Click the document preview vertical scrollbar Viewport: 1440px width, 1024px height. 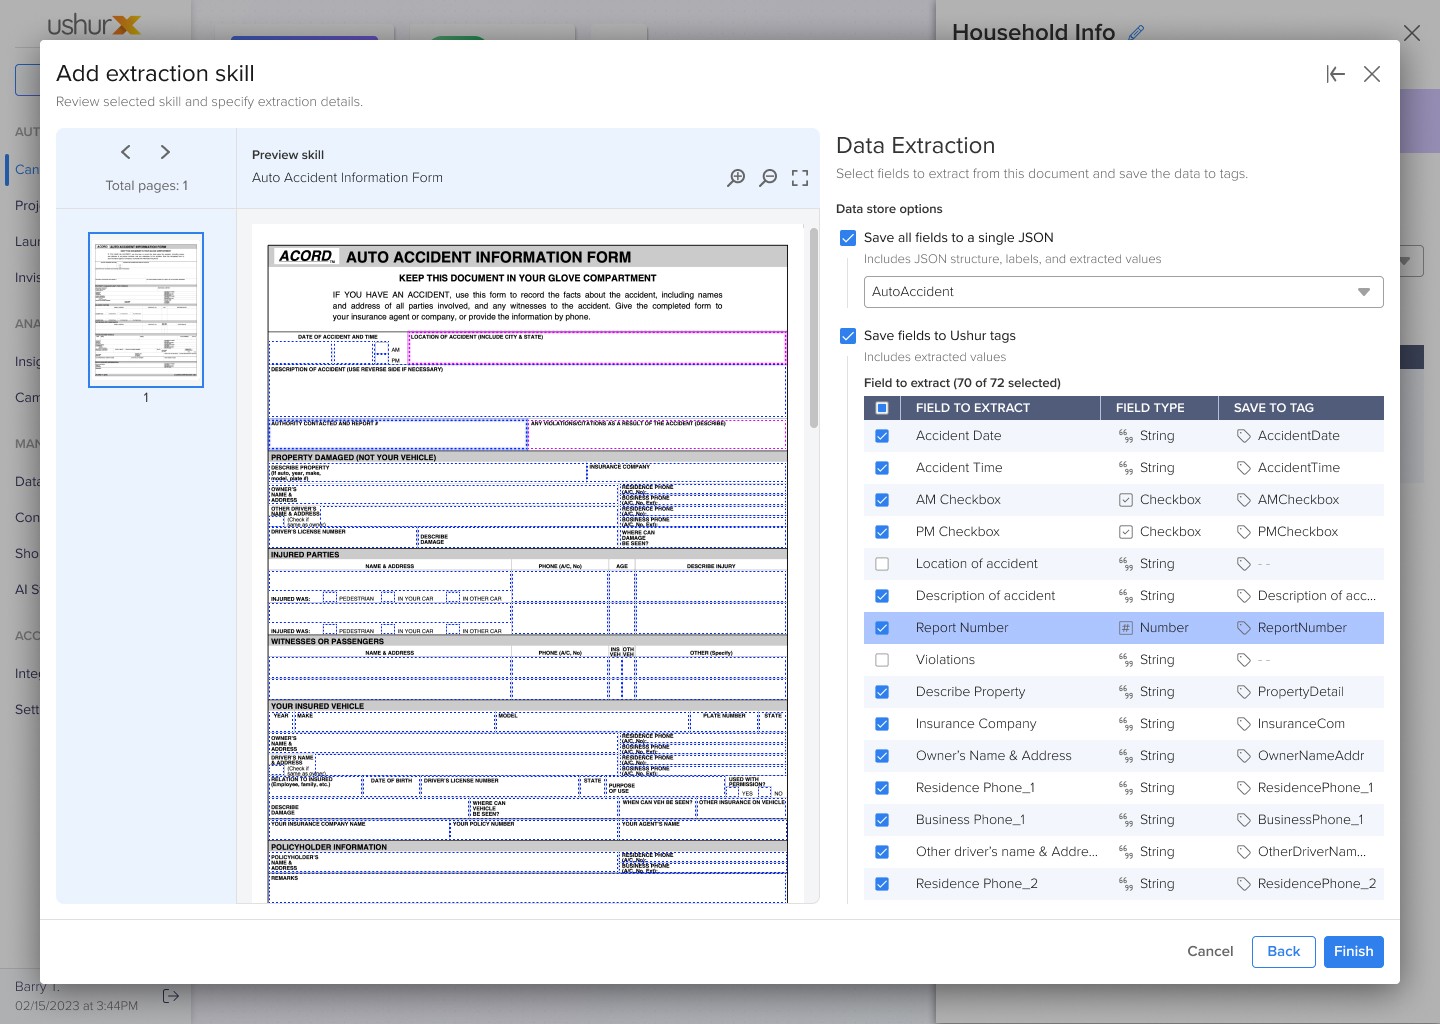(x=813, y=330)
